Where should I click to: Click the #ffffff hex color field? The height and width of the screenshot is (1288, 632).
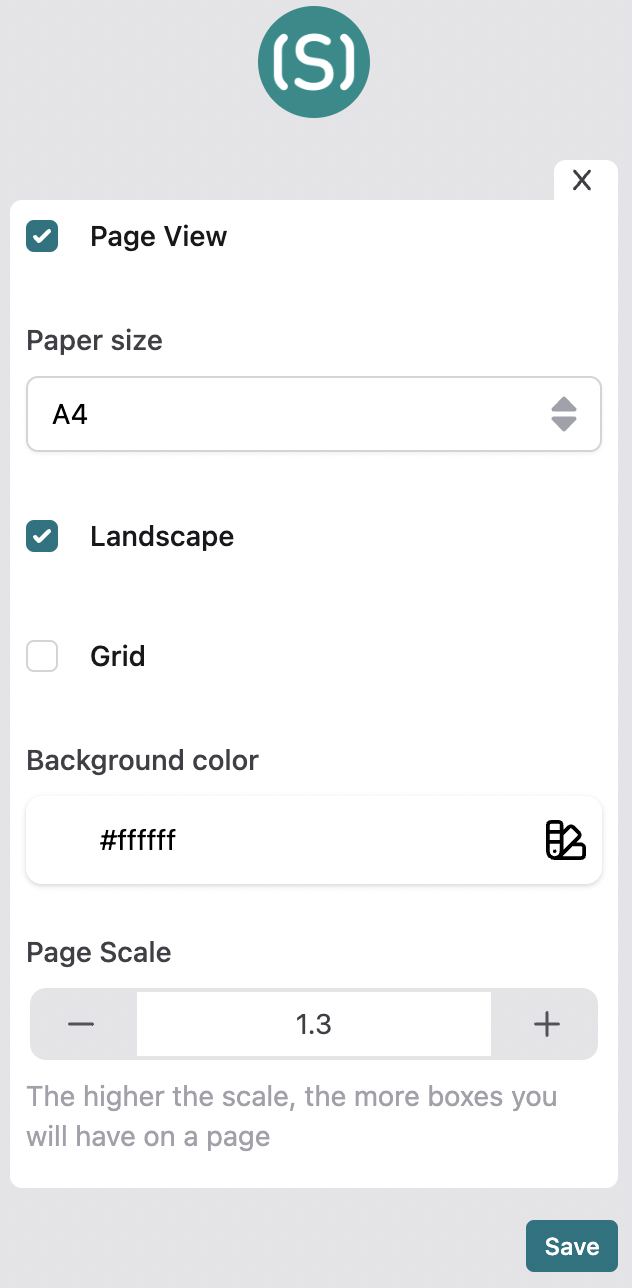point(314,840)
